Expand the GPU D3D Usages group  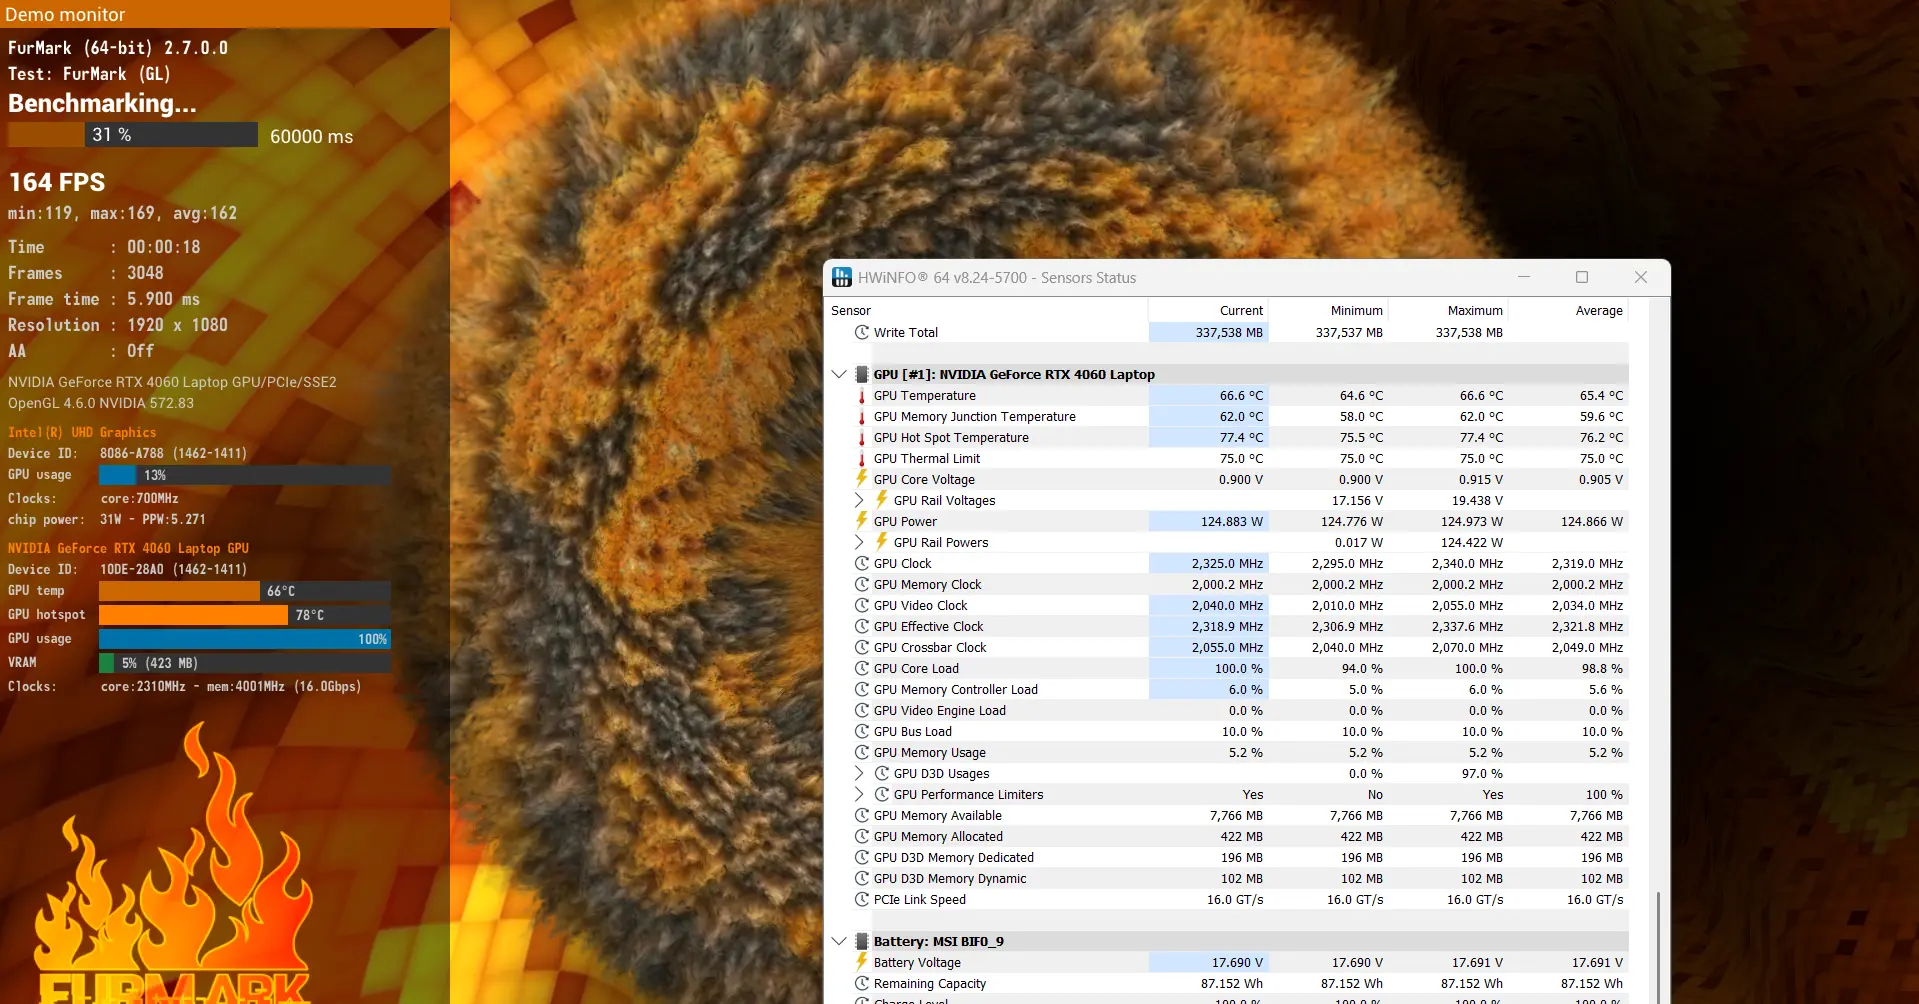pyautogui.click(x=859, y=773)
